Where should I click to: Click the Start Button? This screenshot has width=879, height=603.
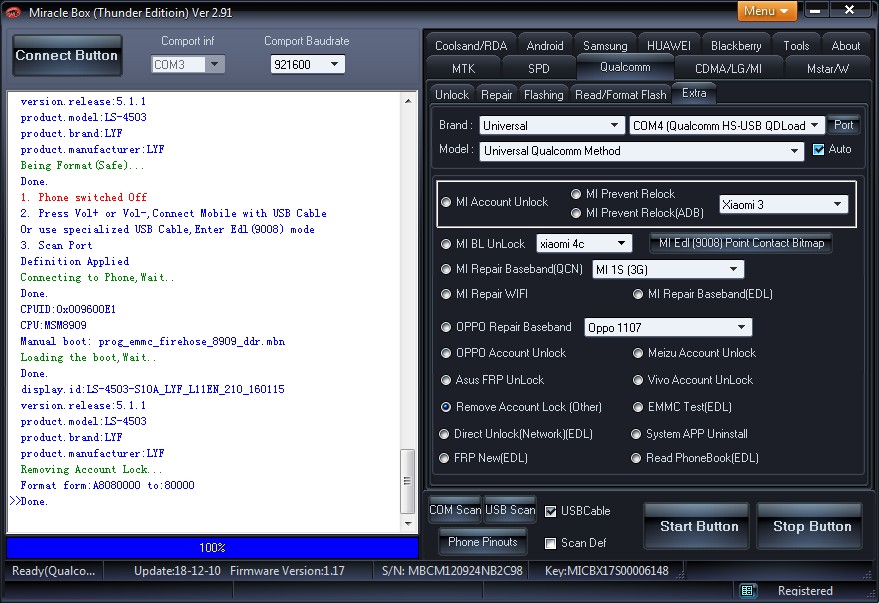point(698,526)
